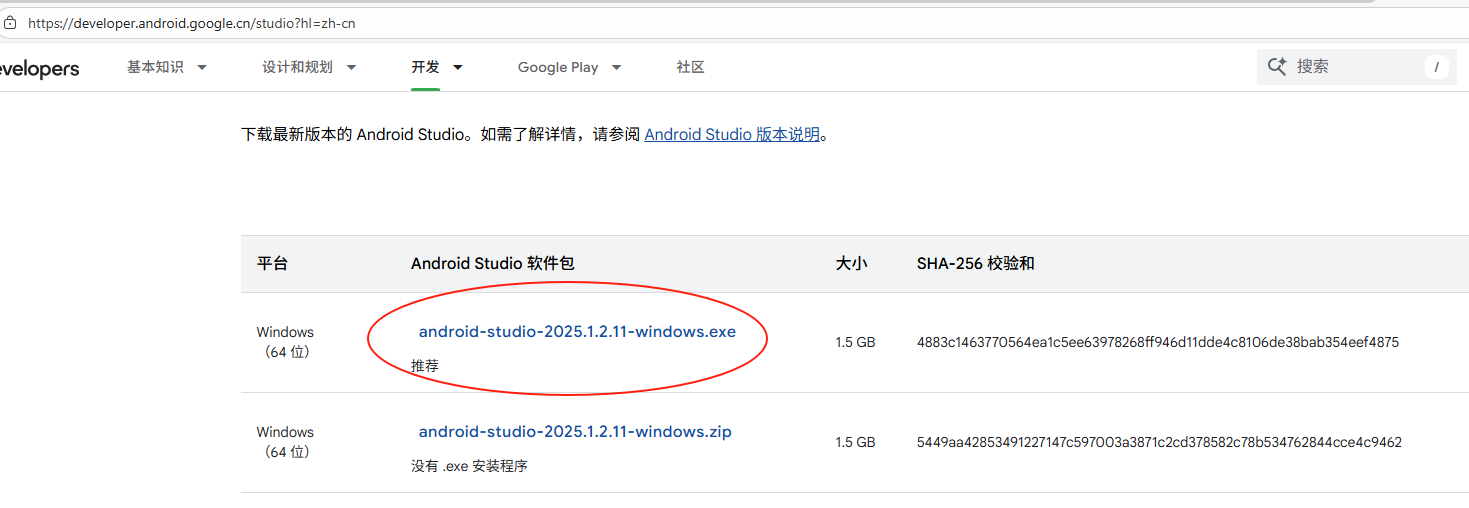Click the checksum starting with 5449aa42
1469x508 pixels.
tap(1159, 442)
